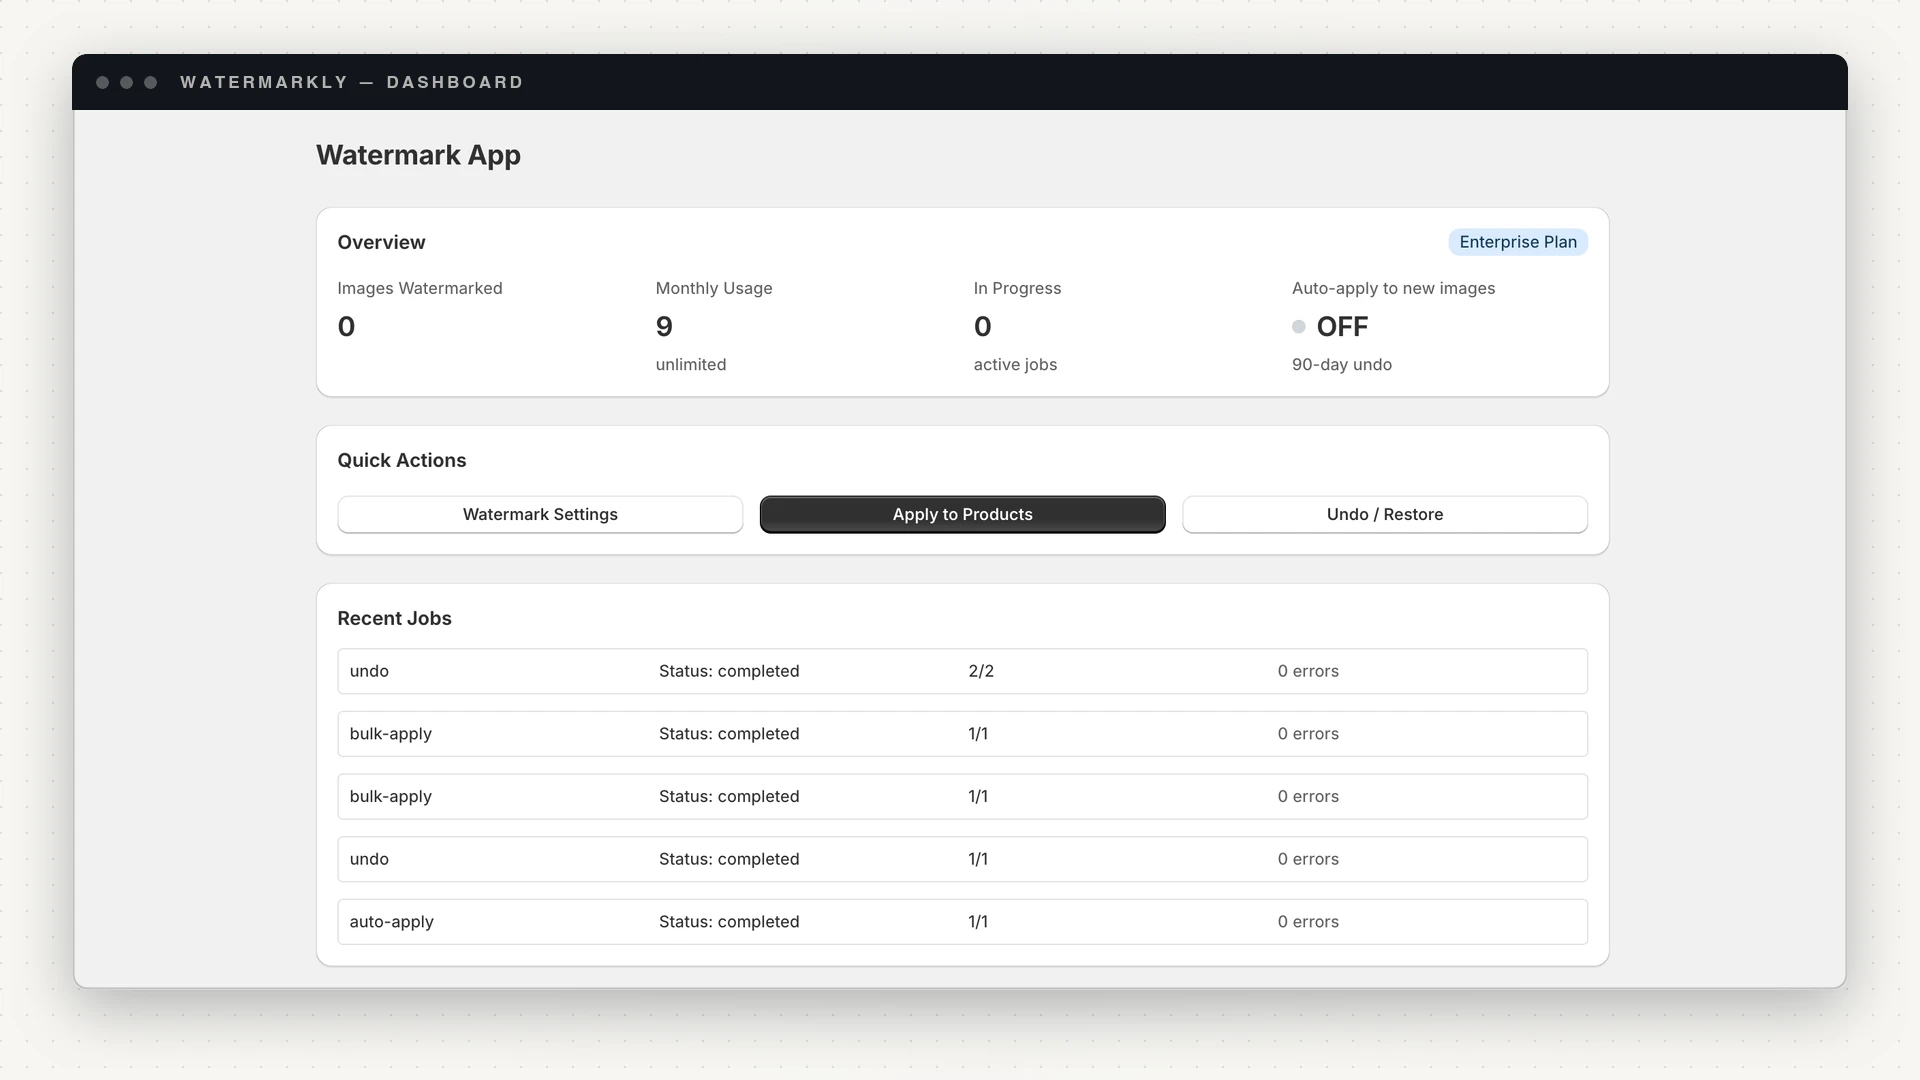
Task: Click the Images Watermarked label
Action: click(x=420, y=288)
